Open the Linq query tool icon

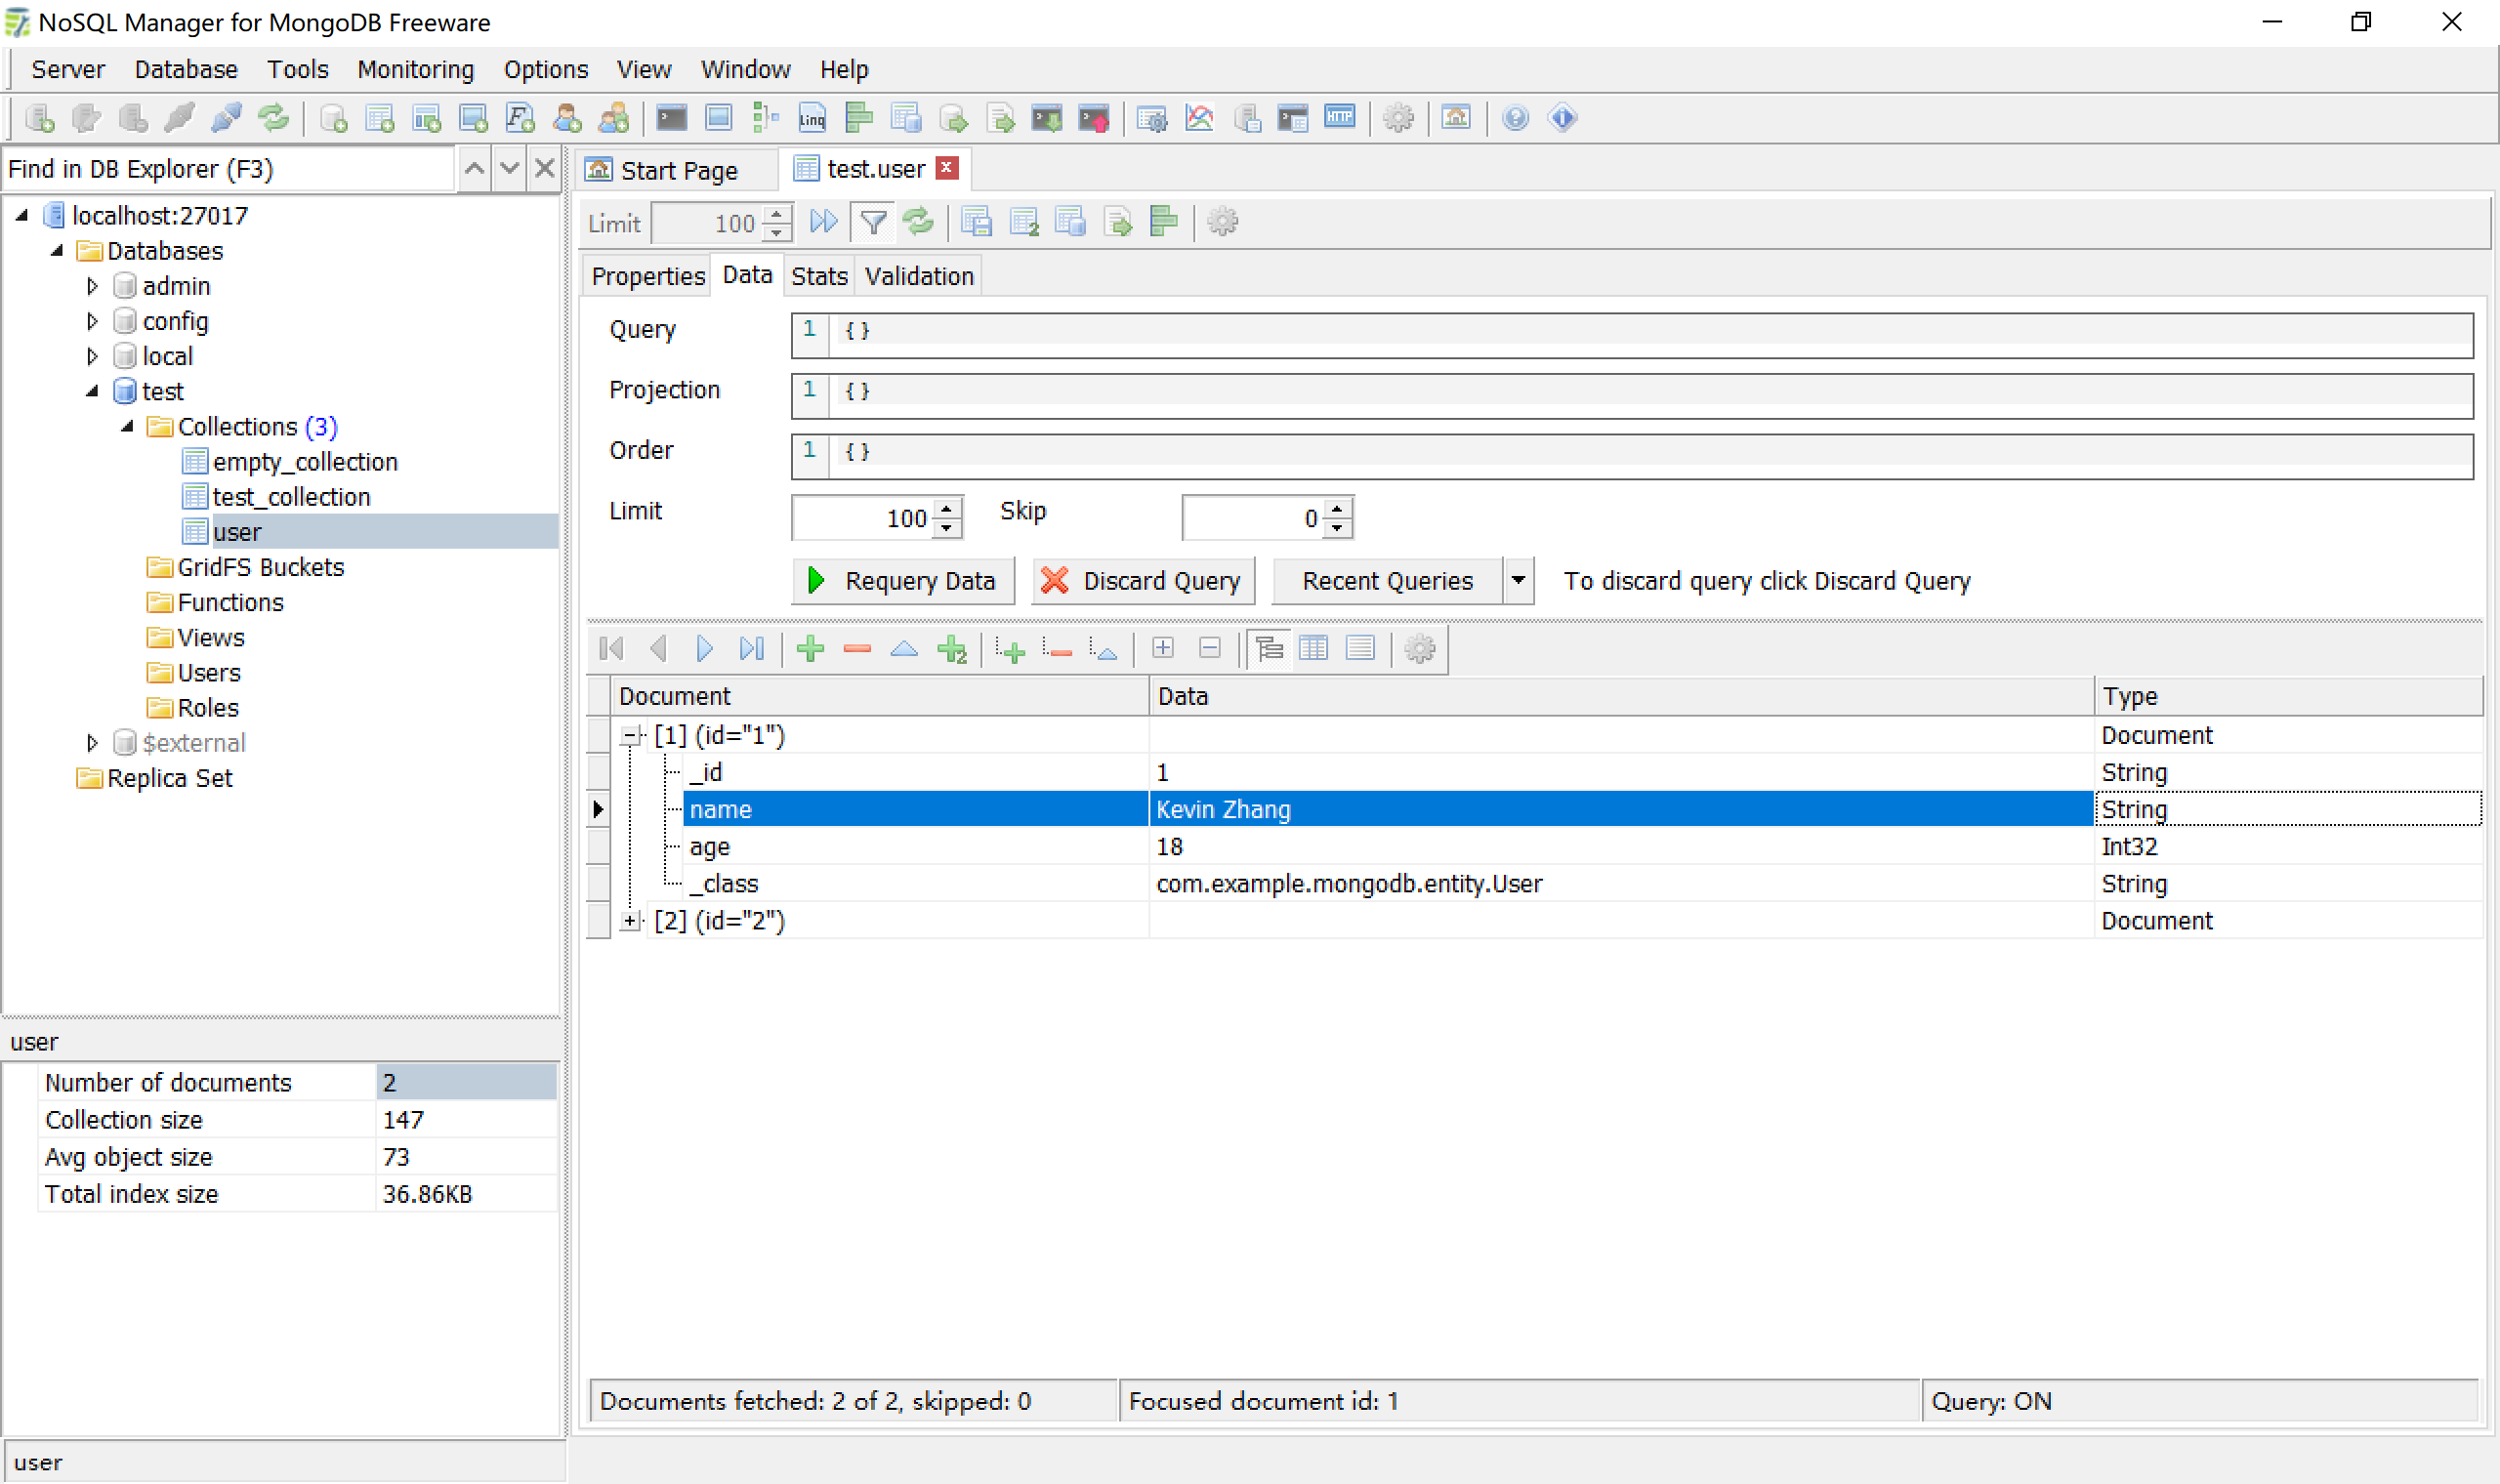point(811,118)
